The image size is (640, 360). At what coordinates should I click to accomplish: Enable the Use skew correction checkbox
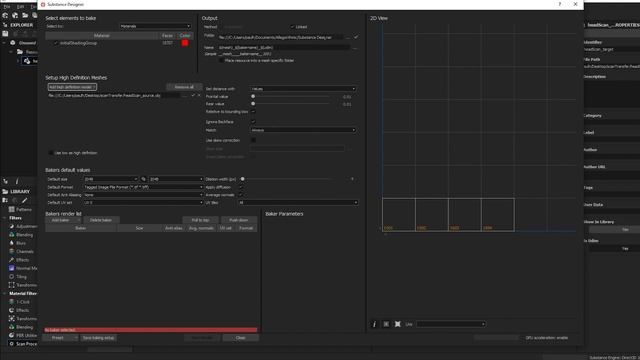[253, 140]
